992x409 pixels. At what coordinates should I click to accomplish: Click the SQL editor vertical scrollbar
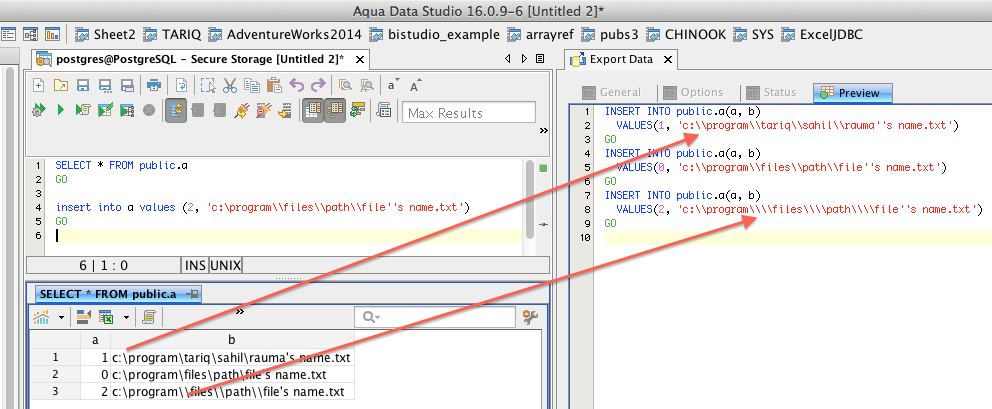(x=530, y=199)
